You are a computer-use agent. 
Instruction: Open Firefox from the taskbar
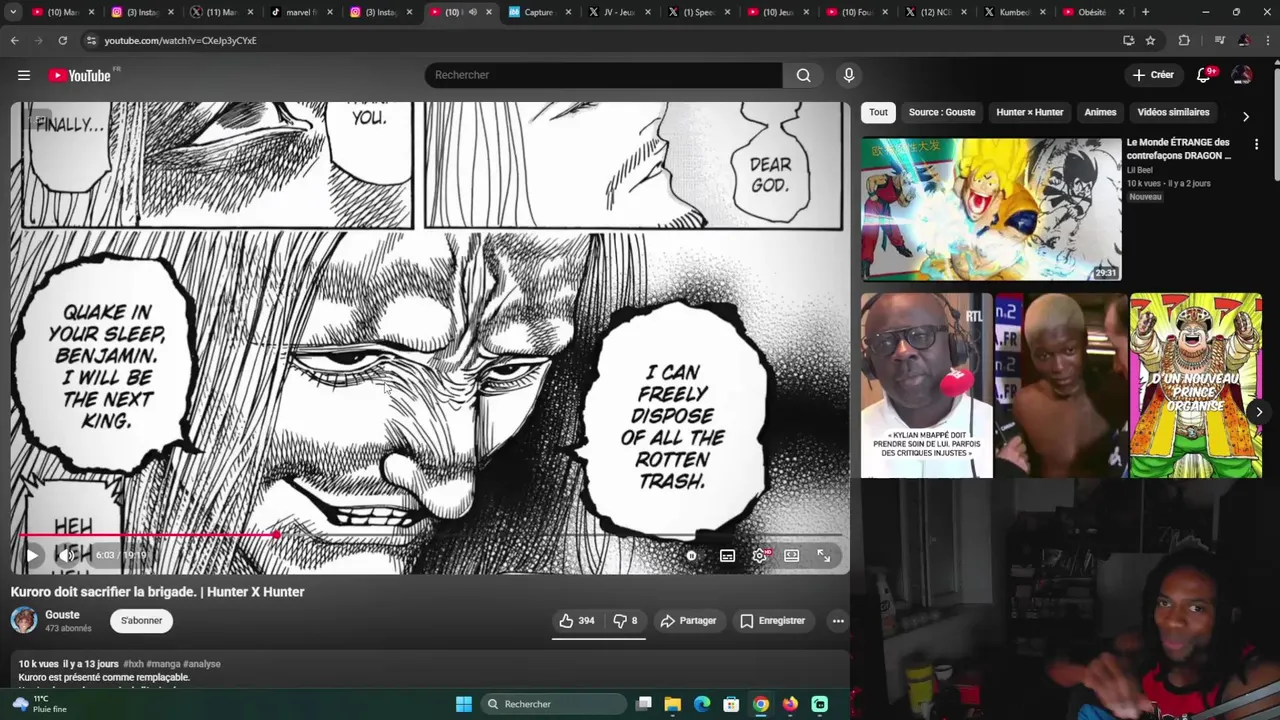pos(790,704)
